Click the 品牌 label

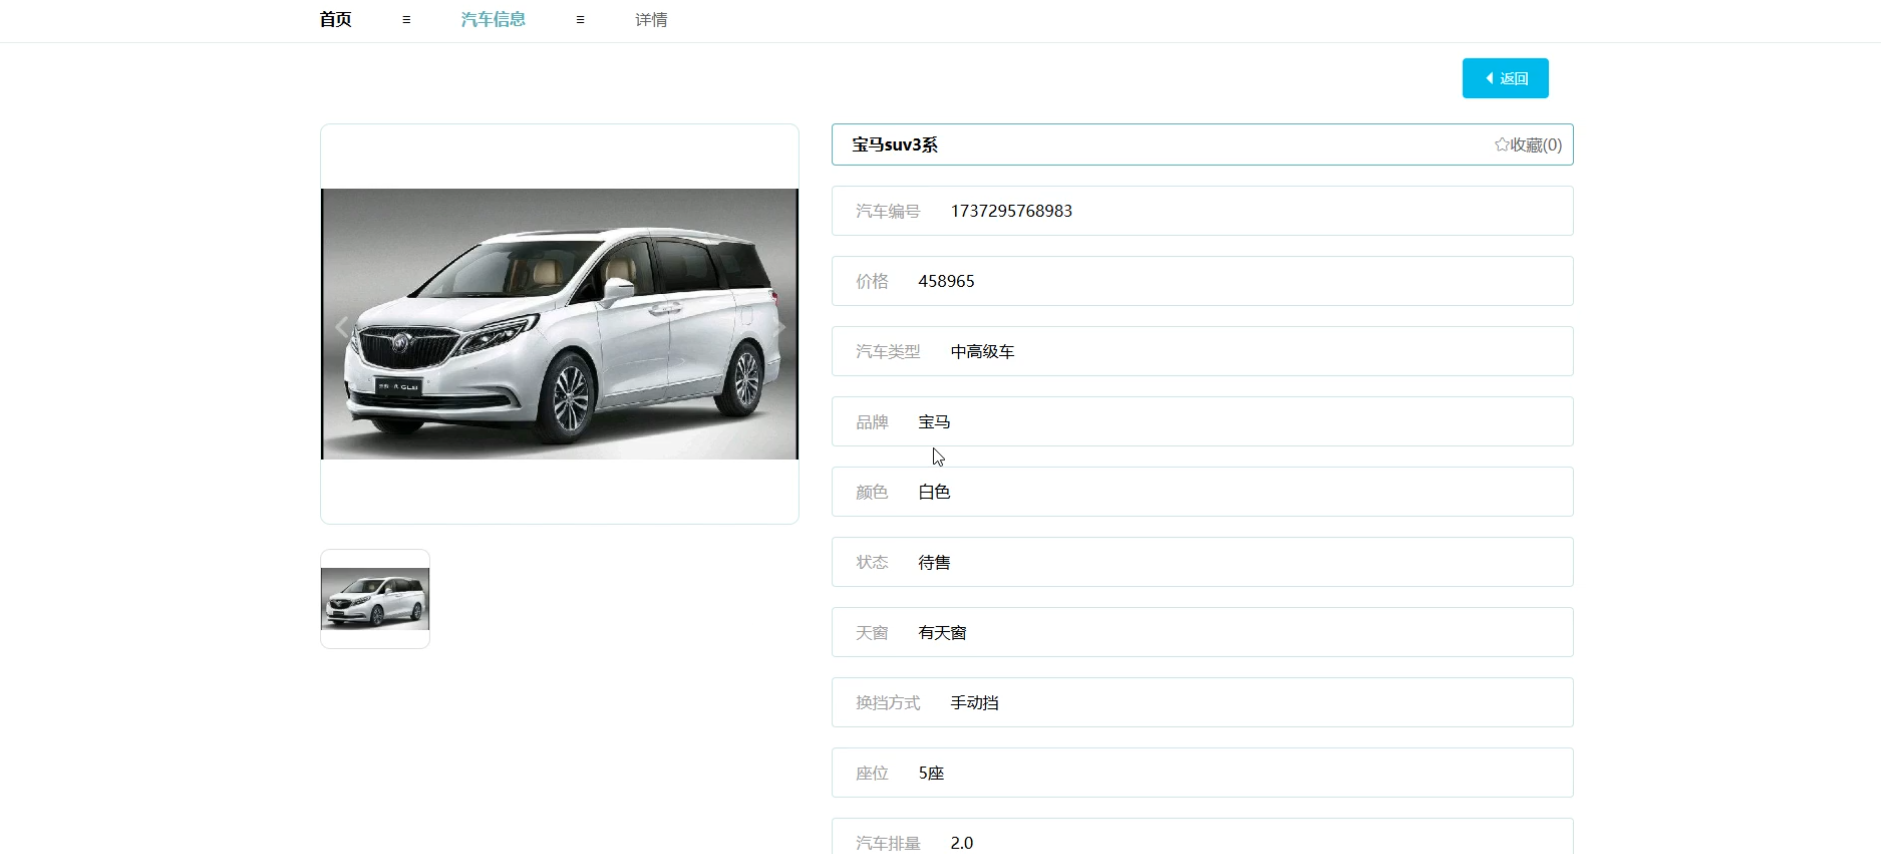click(872, 422)
